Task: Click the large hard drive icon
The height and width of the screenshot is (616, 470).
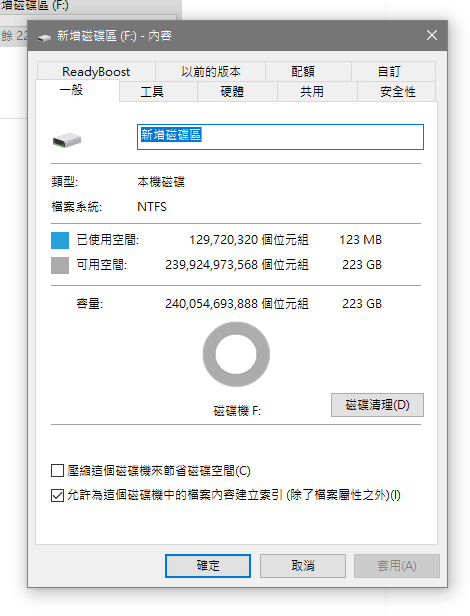Action: click(x=67, y=140)
